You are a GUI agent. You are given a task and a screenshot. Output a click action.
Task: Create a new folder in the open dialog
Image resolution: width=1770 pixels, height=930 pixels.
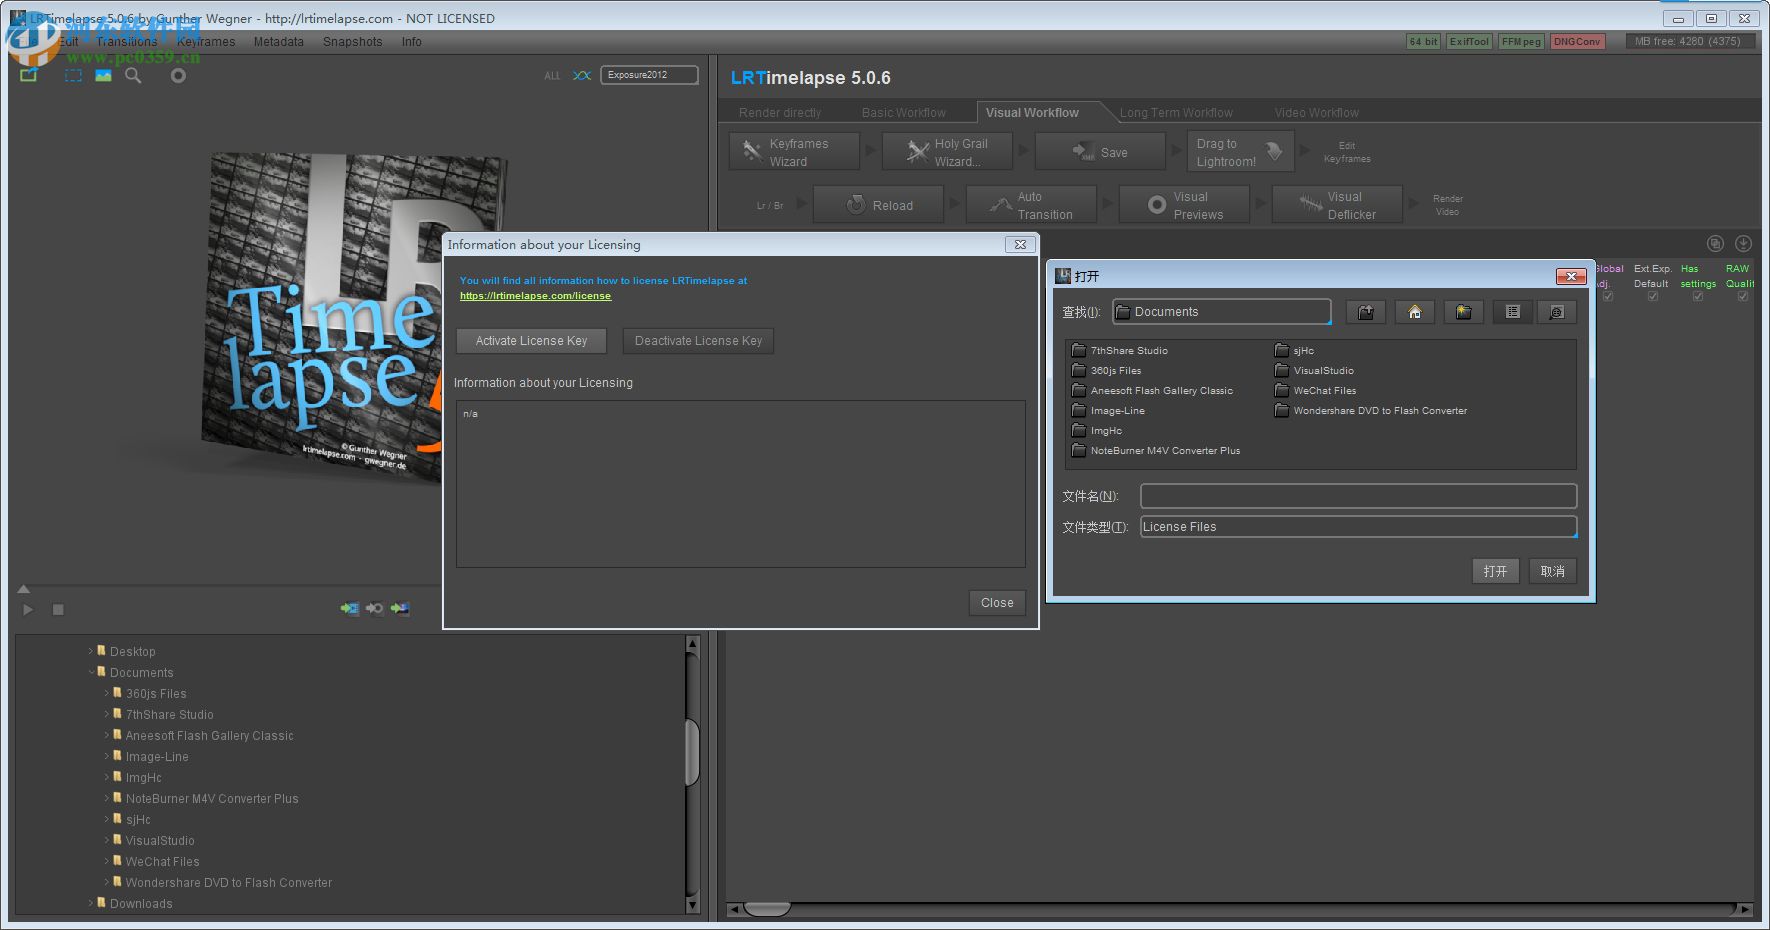[x=1463, y=312]
